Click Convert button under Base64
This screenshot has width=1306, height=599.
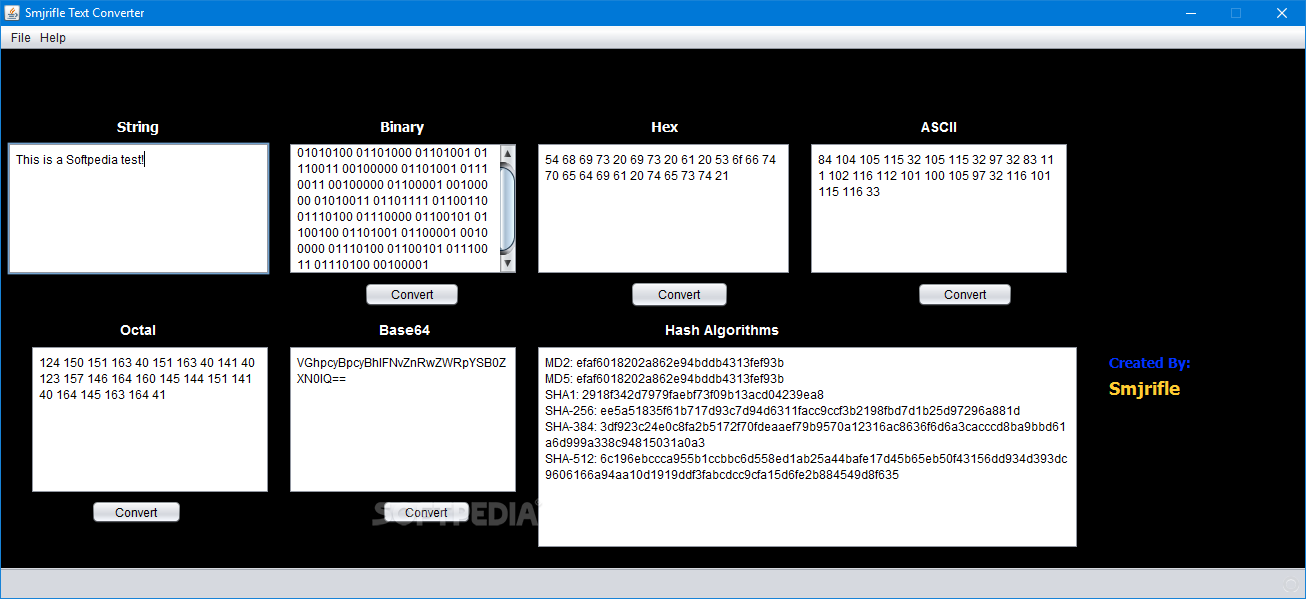[426, 512]
